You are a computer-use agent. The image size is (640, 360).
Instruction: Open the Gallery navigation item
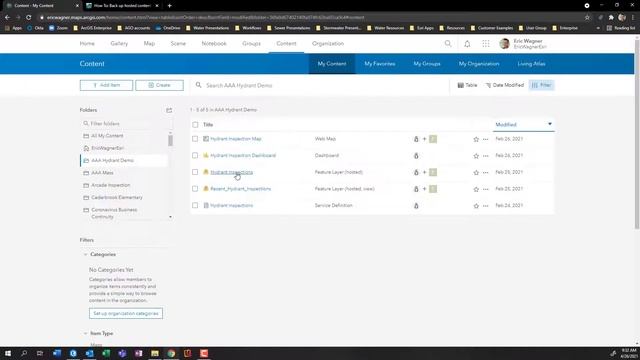click(x=119, y=43)
